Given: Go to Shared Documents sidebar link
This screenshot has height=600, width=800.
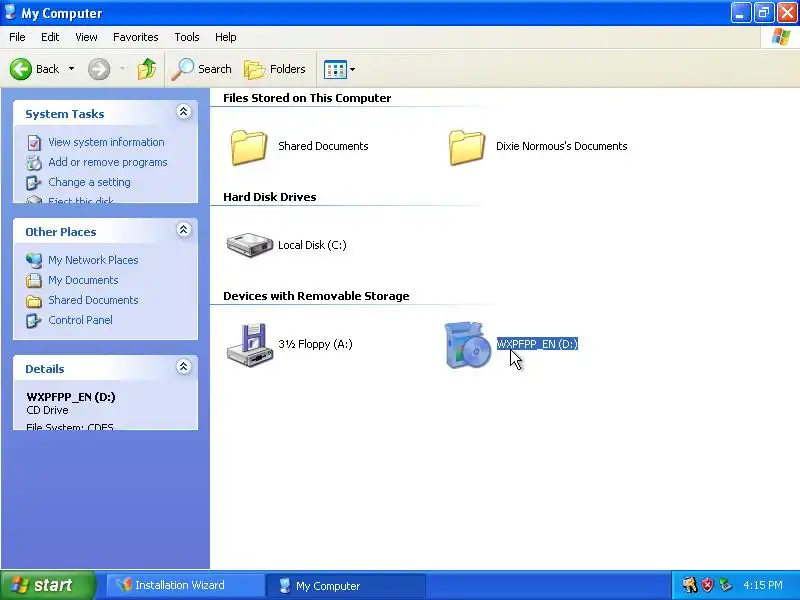Looking at the screenshot, I should tap(93, 300).
